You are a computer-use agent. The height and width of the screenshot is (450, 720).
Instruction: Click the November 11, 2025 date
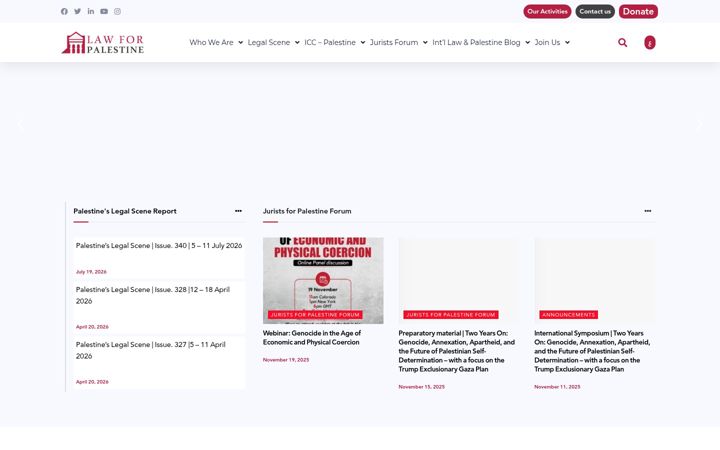(557, 387)
